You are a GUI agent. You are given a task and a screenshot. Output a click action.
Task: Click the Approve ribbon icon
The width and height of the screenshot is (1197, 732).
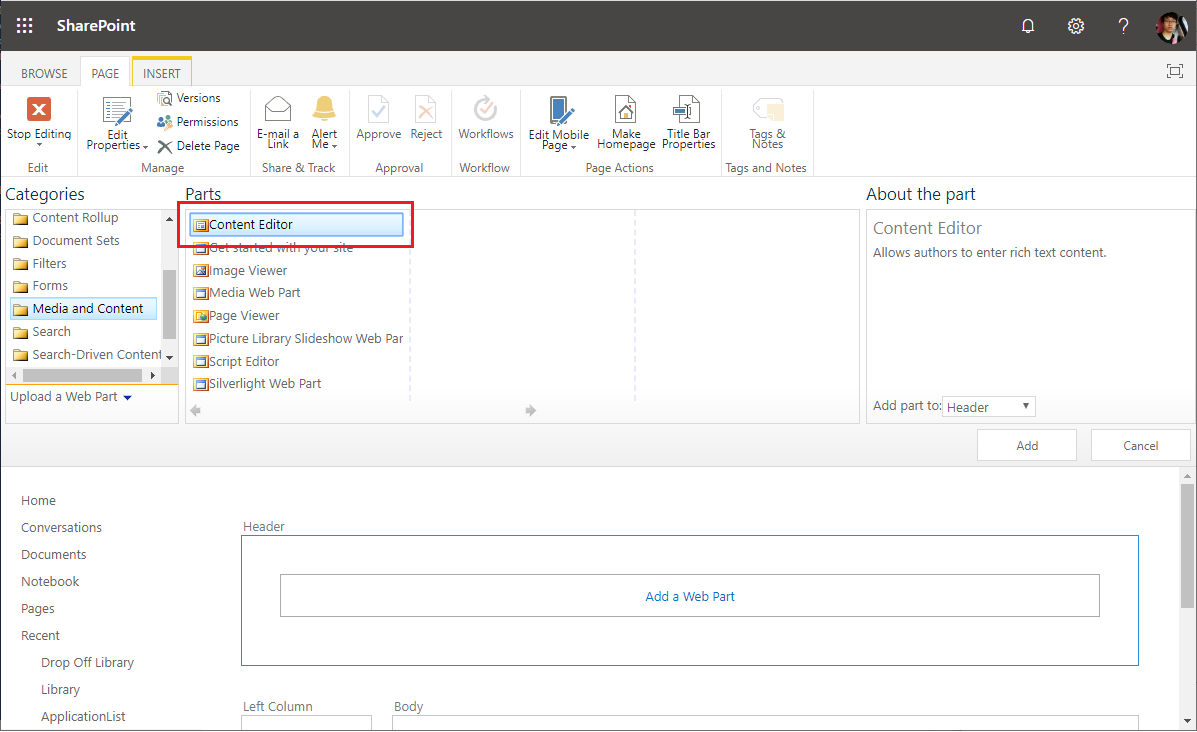click(x=379, y=109)
